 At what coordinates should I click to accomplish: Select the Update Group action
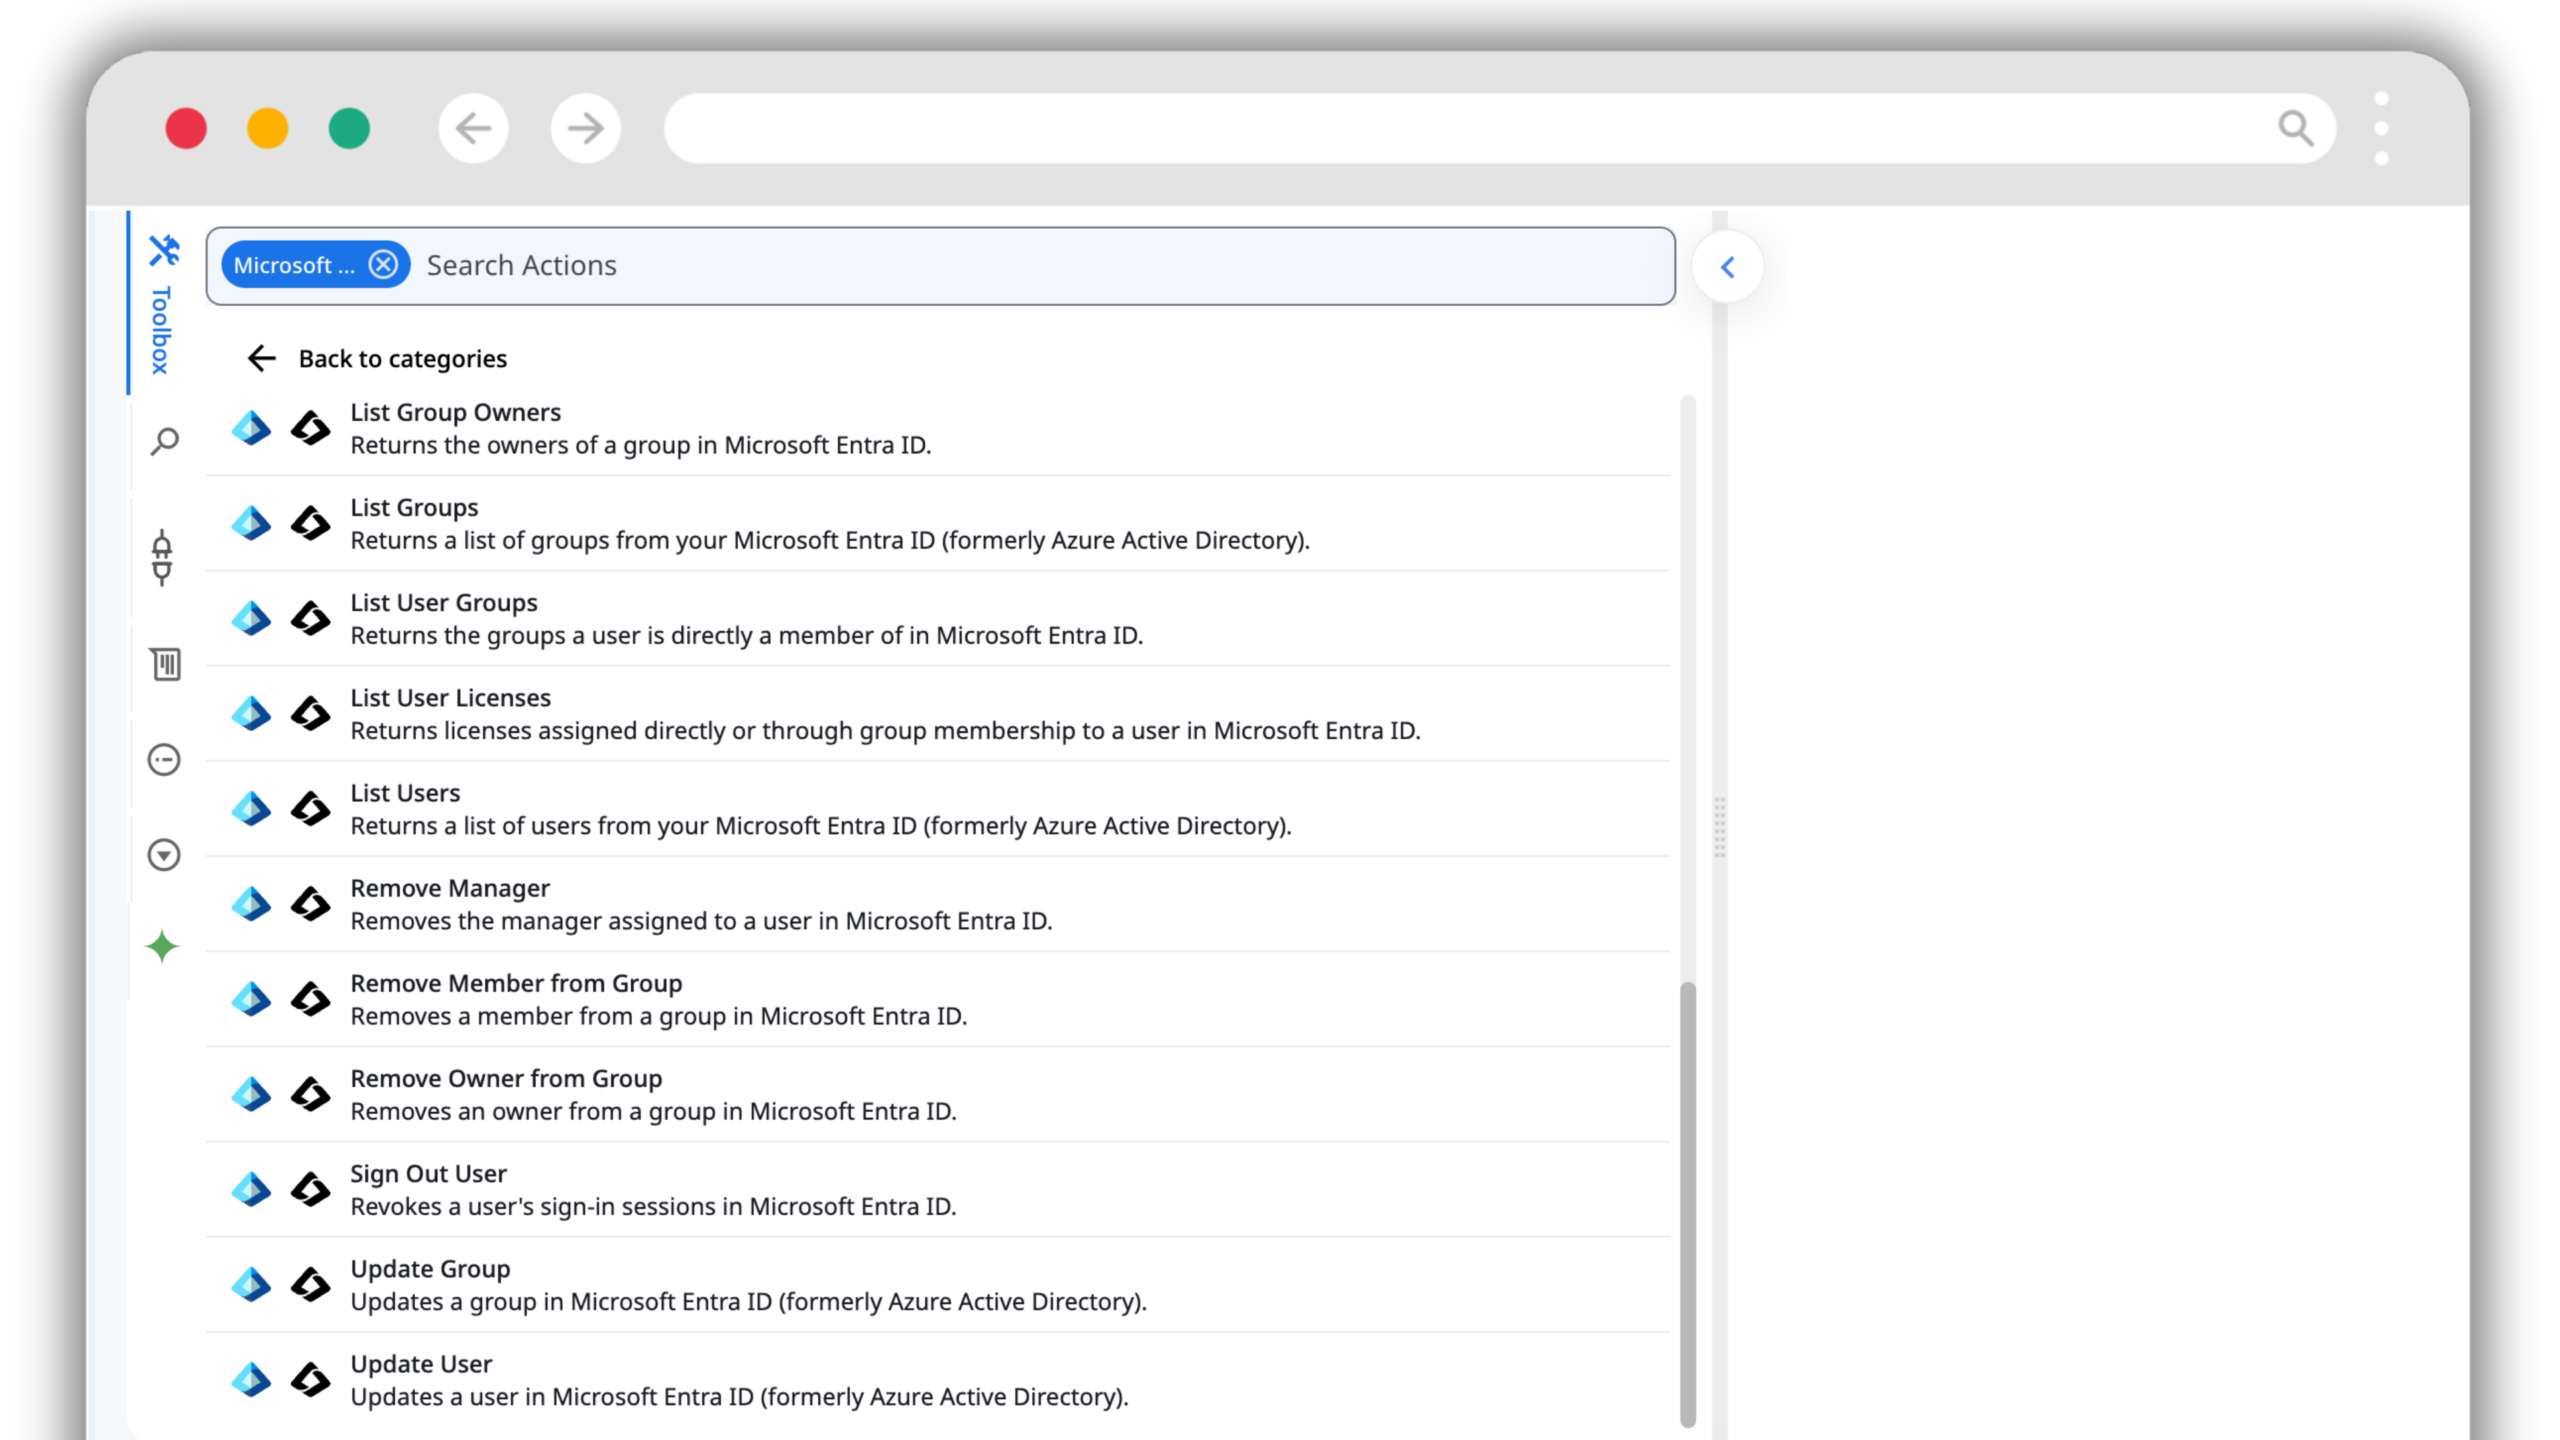(x=938, y=1284)
